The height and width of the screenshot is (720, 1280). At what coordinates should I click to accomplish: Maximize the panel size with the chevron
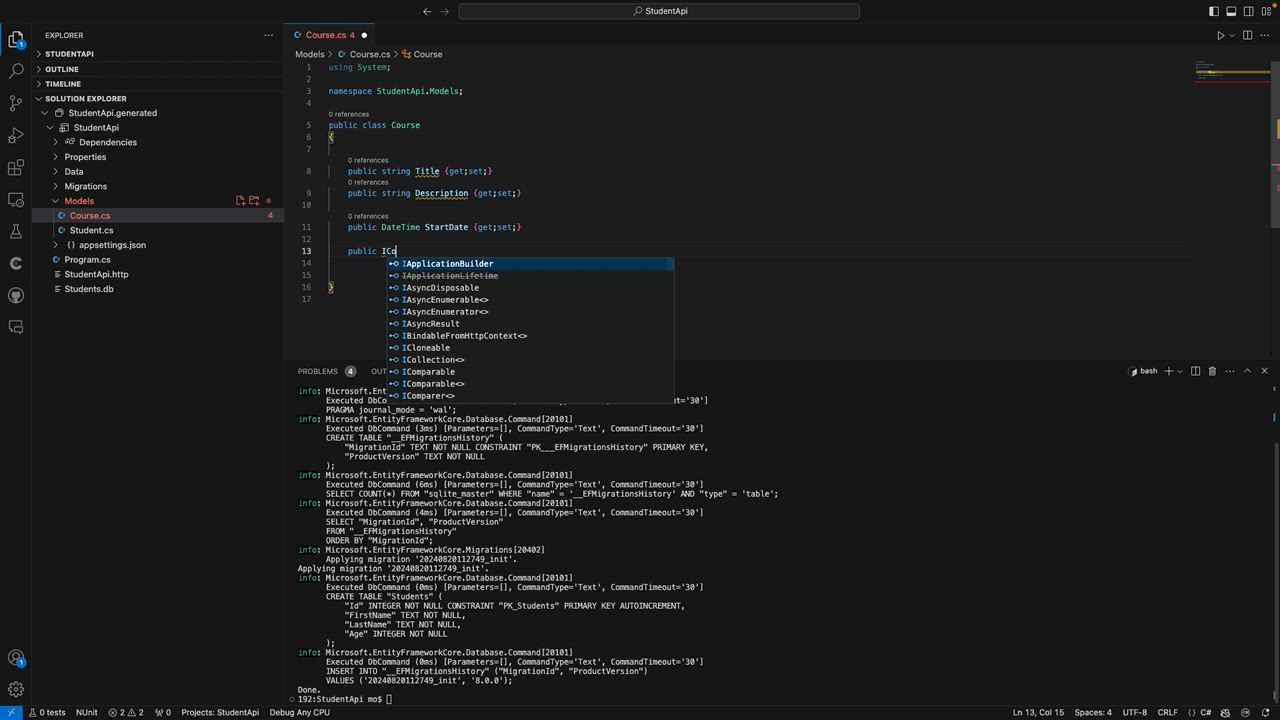(x=1247, y=371)
